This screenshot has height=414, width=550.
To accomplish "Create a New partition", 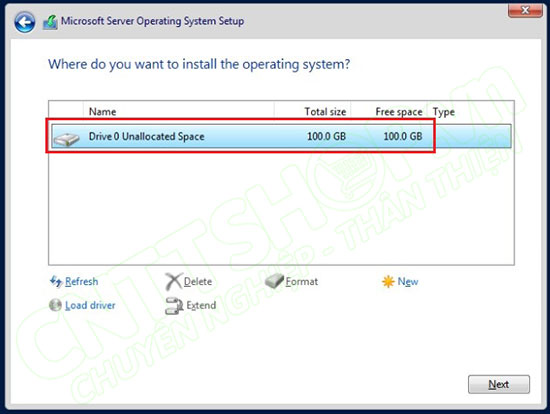I will coord(408,281).
